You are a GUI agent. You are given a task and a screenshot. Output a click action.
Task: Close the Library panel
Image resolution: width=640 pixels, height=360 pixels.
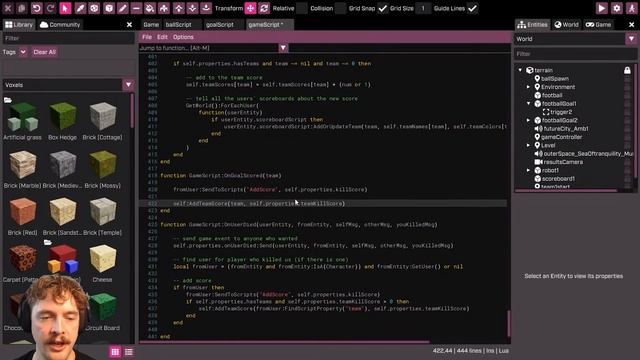tap(129, 24)
